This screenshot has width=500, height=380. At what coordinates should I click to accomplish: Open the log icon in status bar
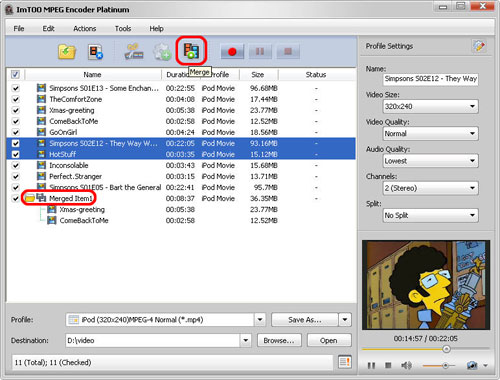[345, 362]
